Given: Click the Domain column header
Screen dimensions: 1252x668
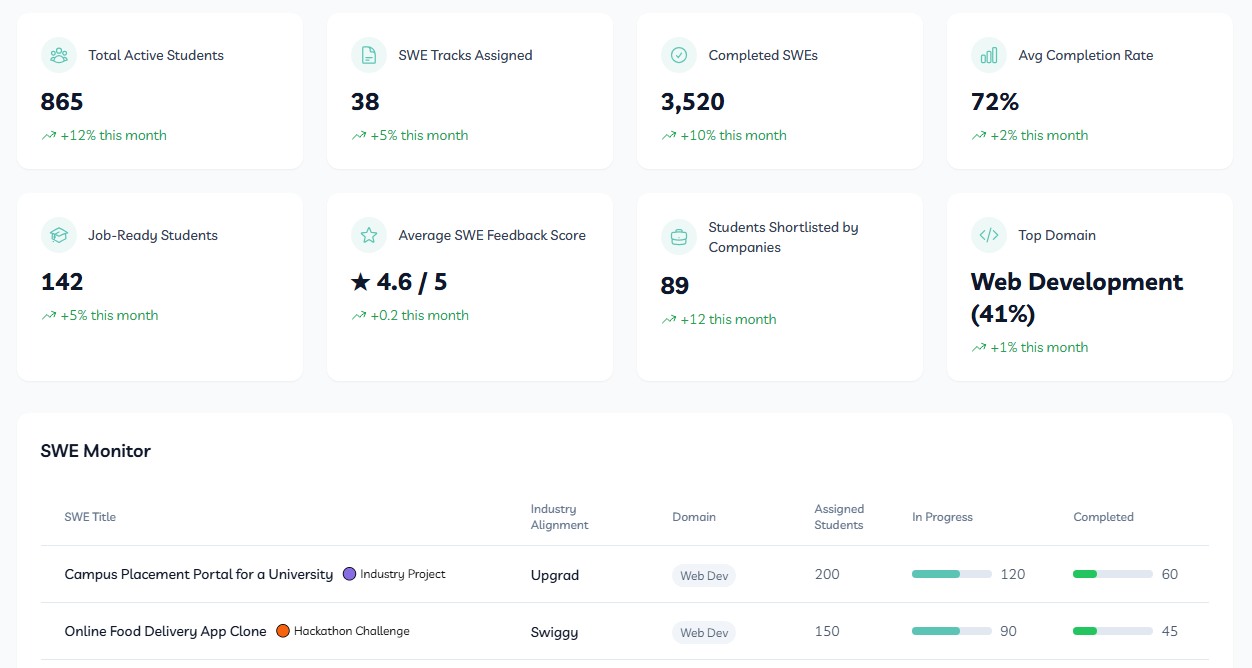Looking at the screenshot, I should (694, 517).
